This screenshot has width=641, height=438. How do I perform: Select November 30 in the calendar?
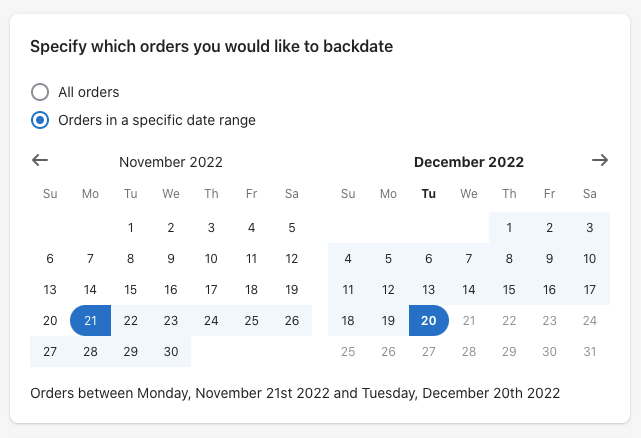pos(171,351)
